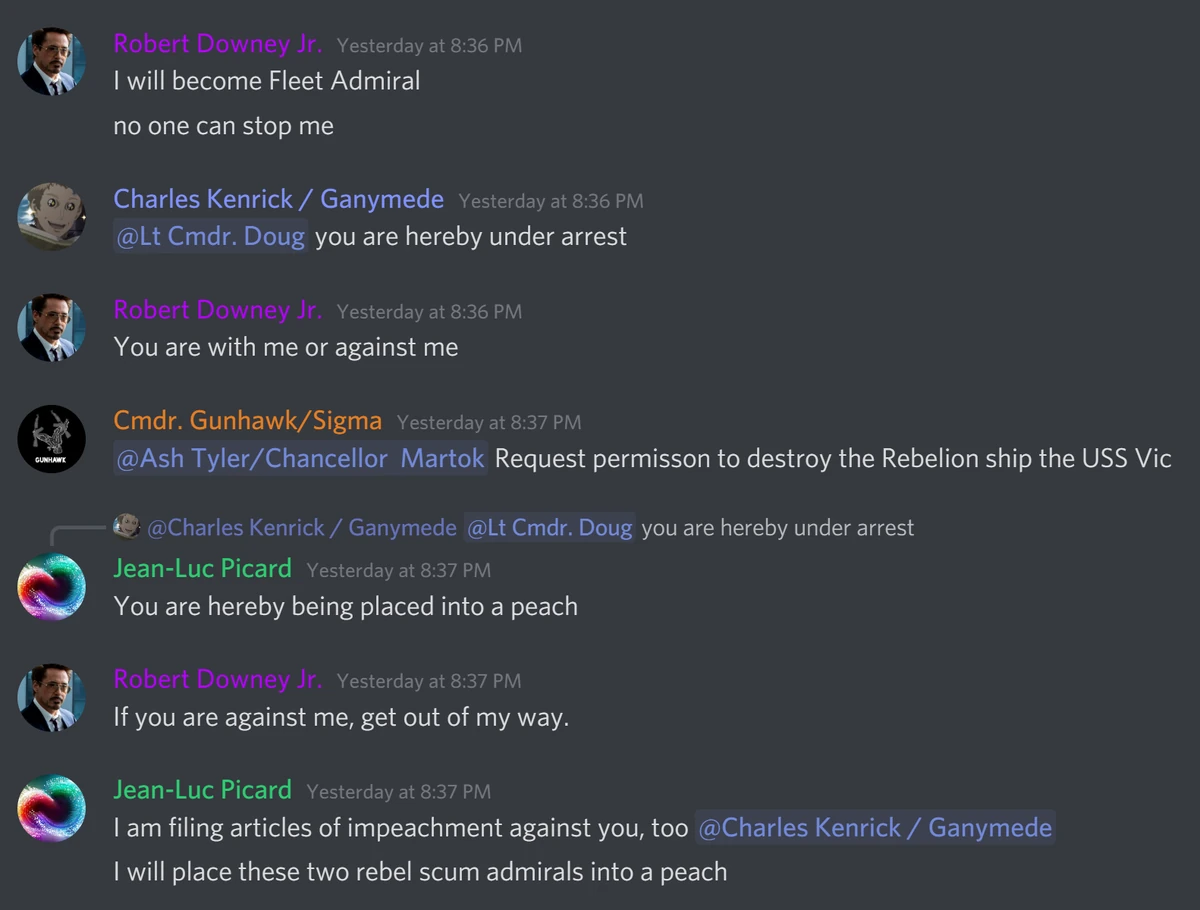Open the Charles Kenrick / Ganymede username in message header
The height and width of the screenshot is (910, 1200).
pyautogui.click(x=278, y=199)
